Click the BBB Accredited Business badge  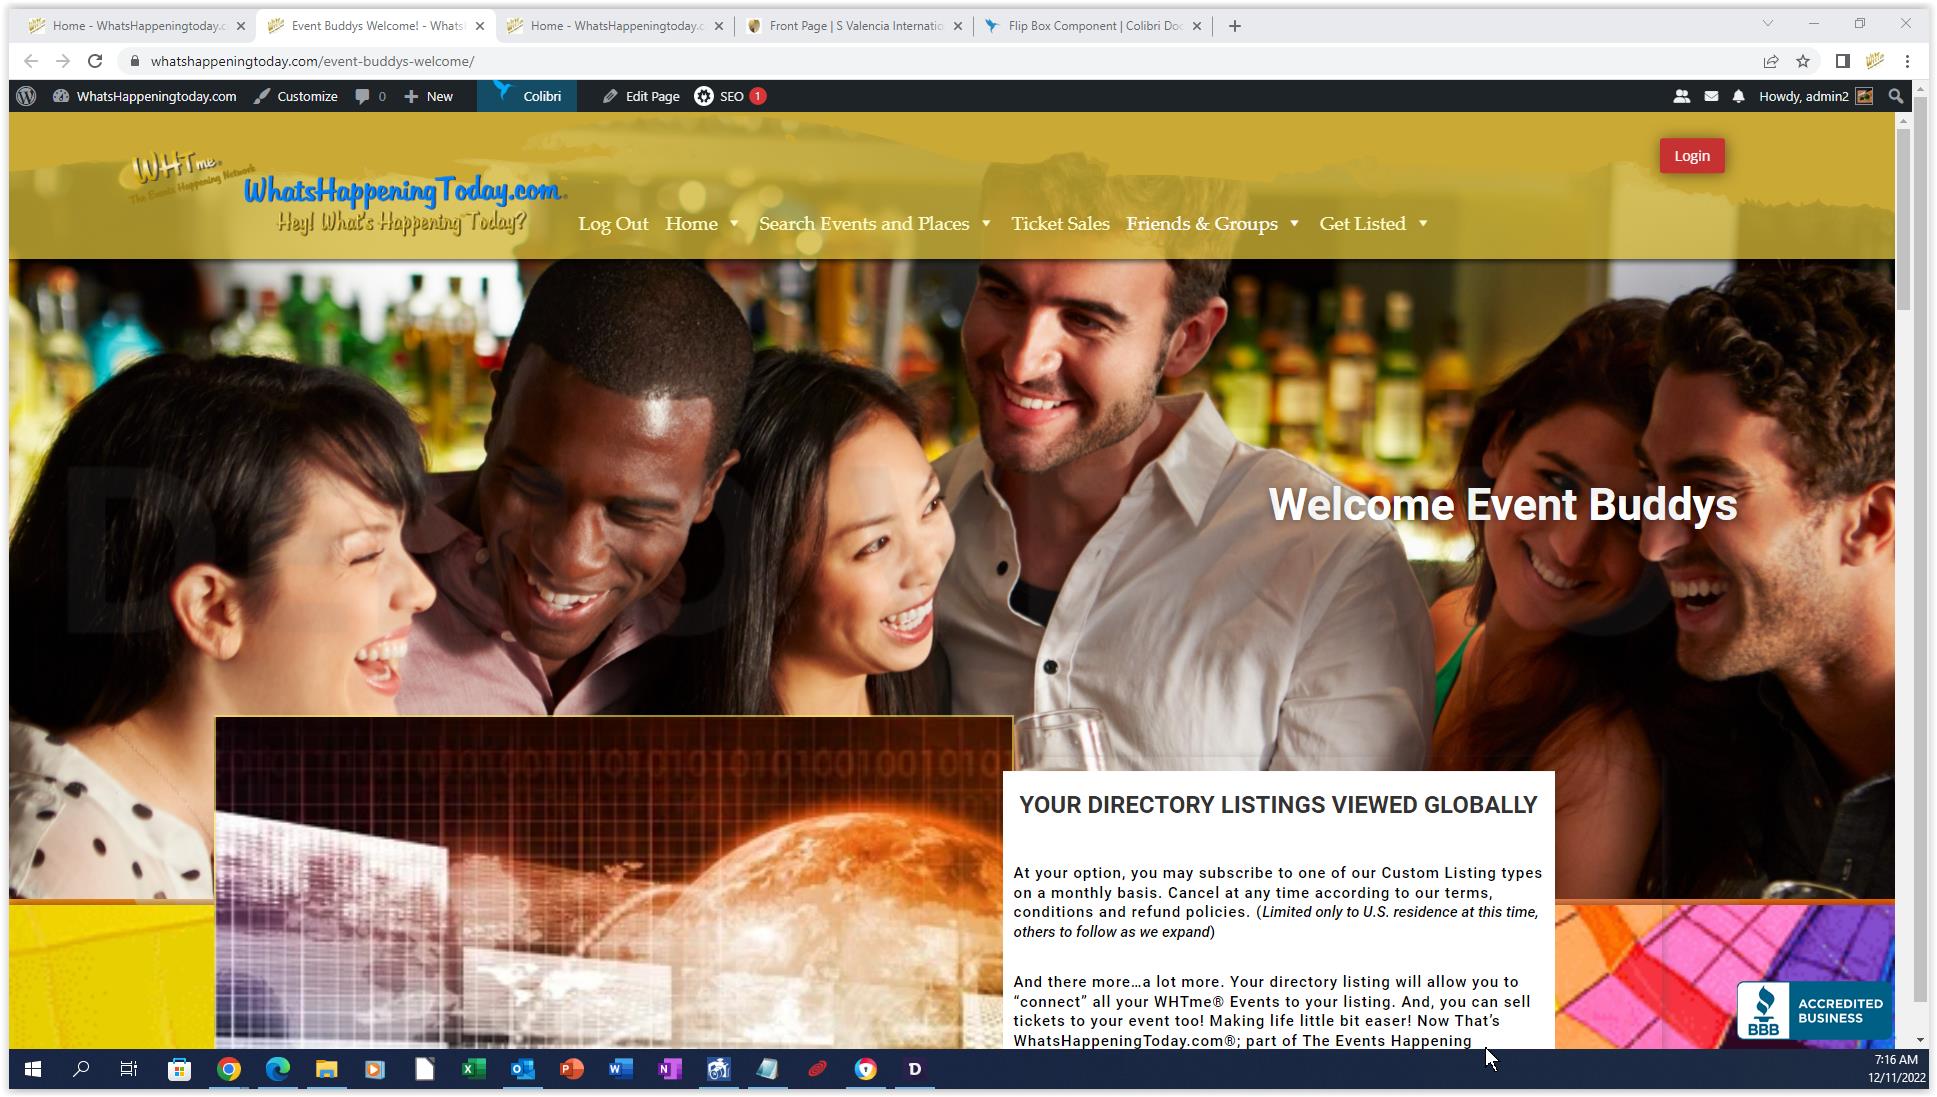[1814, 1010]
